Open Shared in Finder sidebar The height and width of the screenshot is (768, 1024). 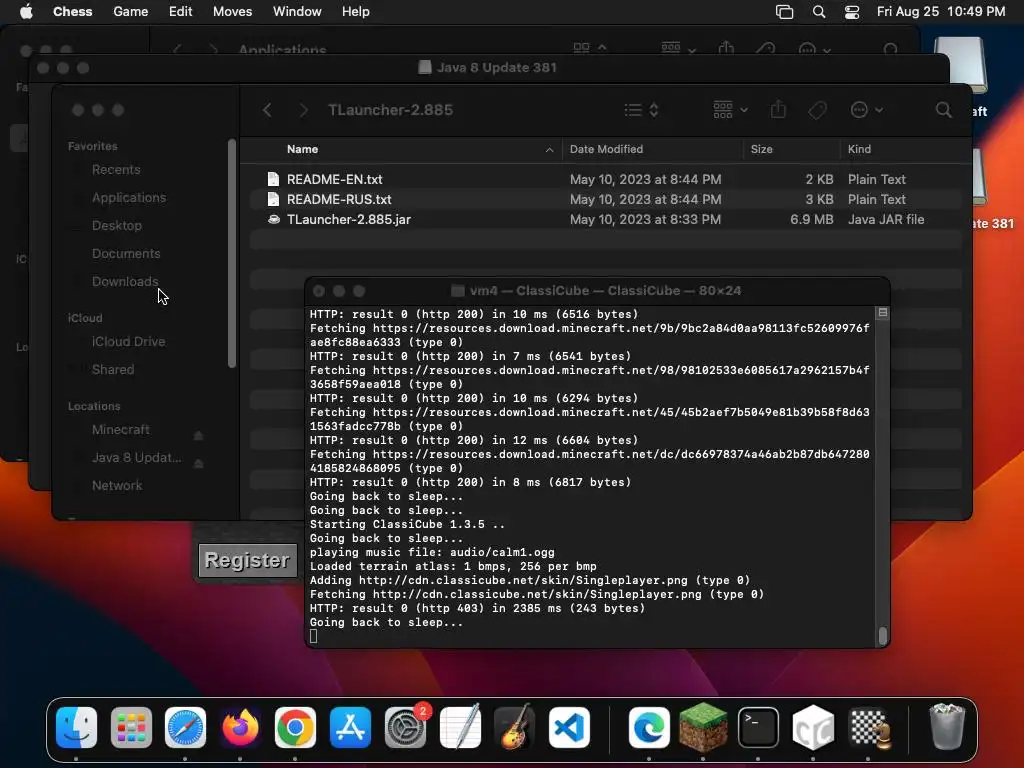(113, 370)
